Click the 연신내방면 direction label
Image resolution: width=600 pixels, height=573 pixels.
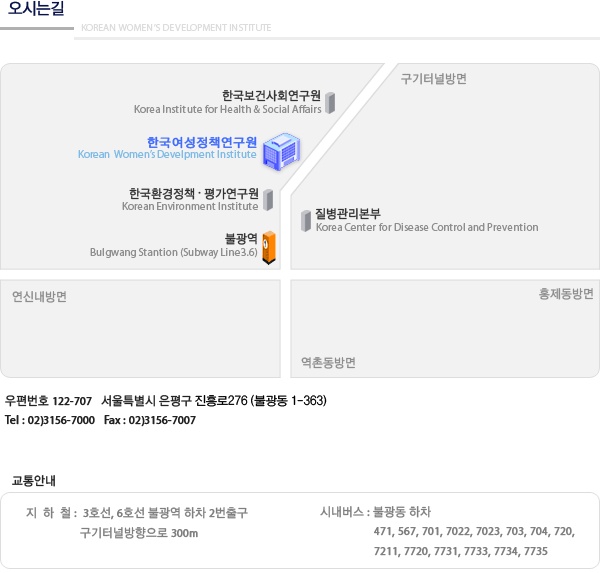[x=39, y=296]
